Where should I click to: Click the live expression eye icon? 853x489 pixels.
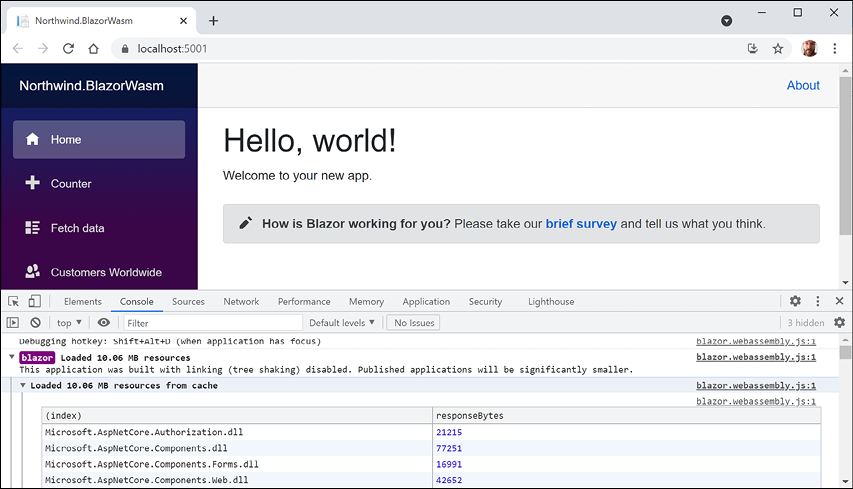(104, 323)
